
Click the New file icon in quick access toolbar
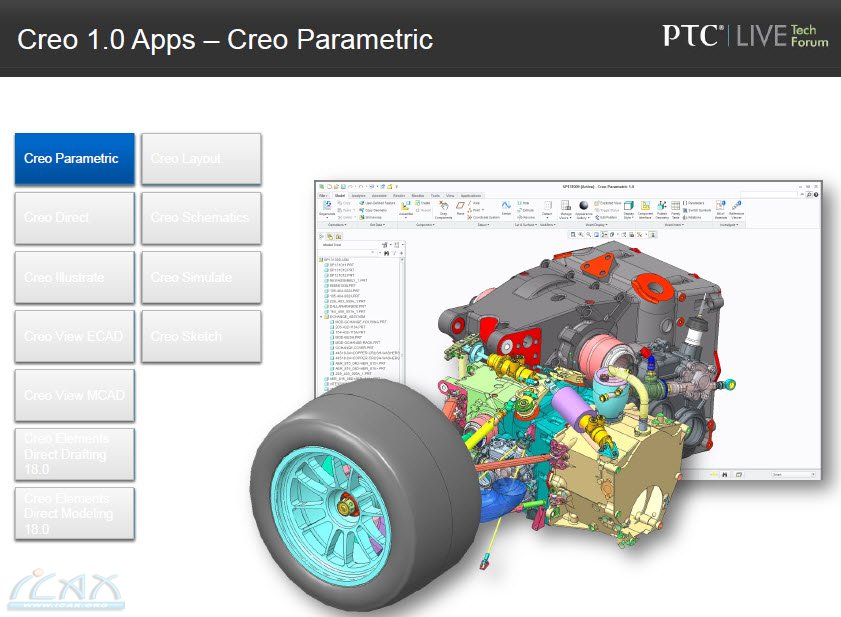(329, 187)
